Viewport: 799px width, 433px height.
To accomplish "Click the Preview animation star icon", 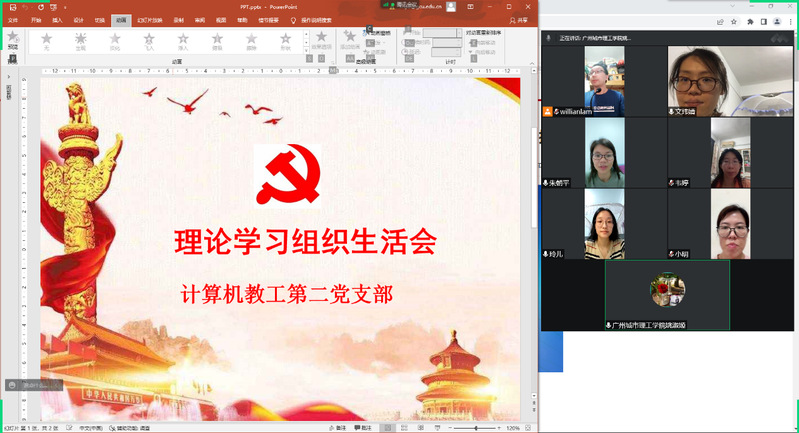I will pos(13,40).
